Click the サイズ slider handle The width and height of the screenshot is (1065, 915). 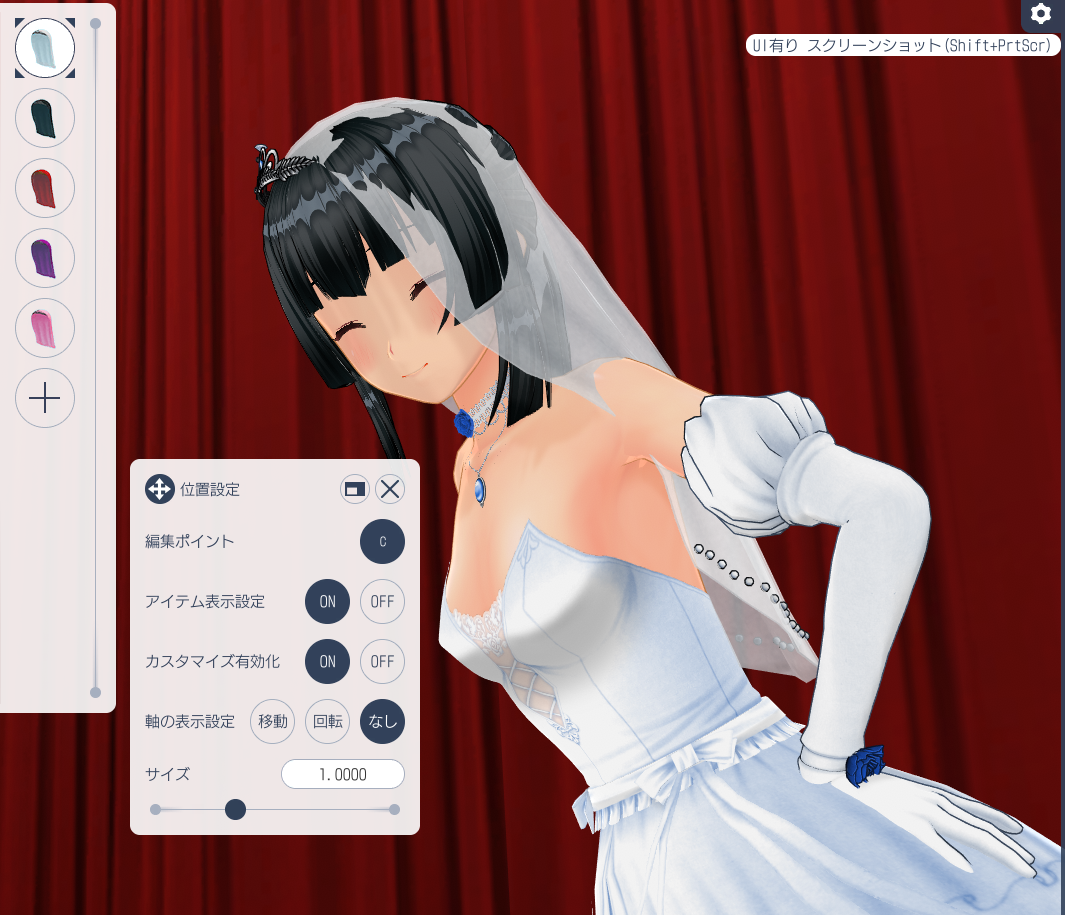tap(235, 809)
